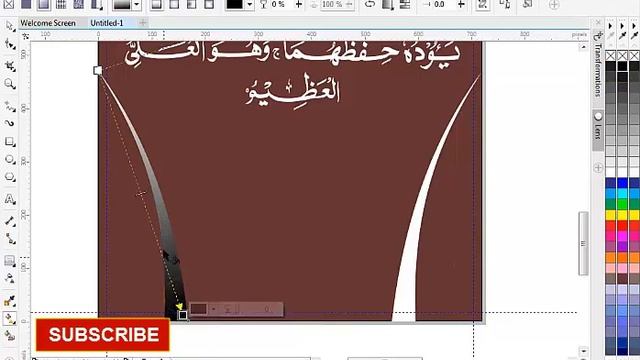
Task: Toggle Free scale and skew button
Action: [x=483, y=4]
